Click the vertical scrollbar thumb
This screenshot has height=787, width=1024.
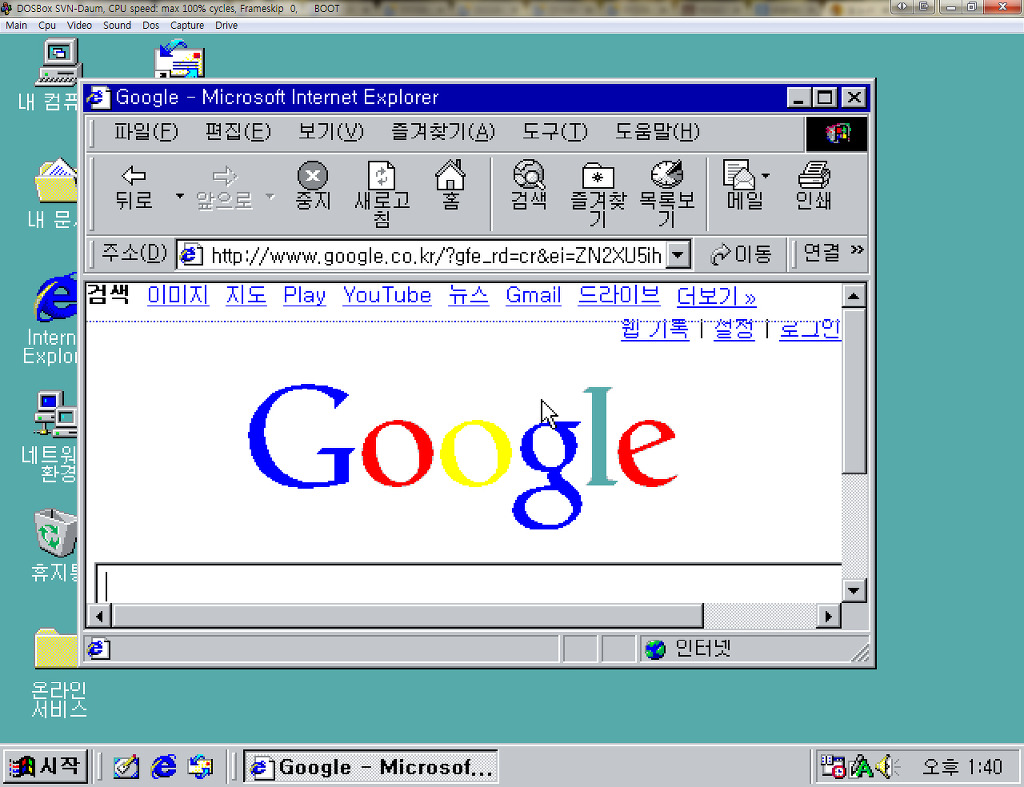[x=854, y=391]
